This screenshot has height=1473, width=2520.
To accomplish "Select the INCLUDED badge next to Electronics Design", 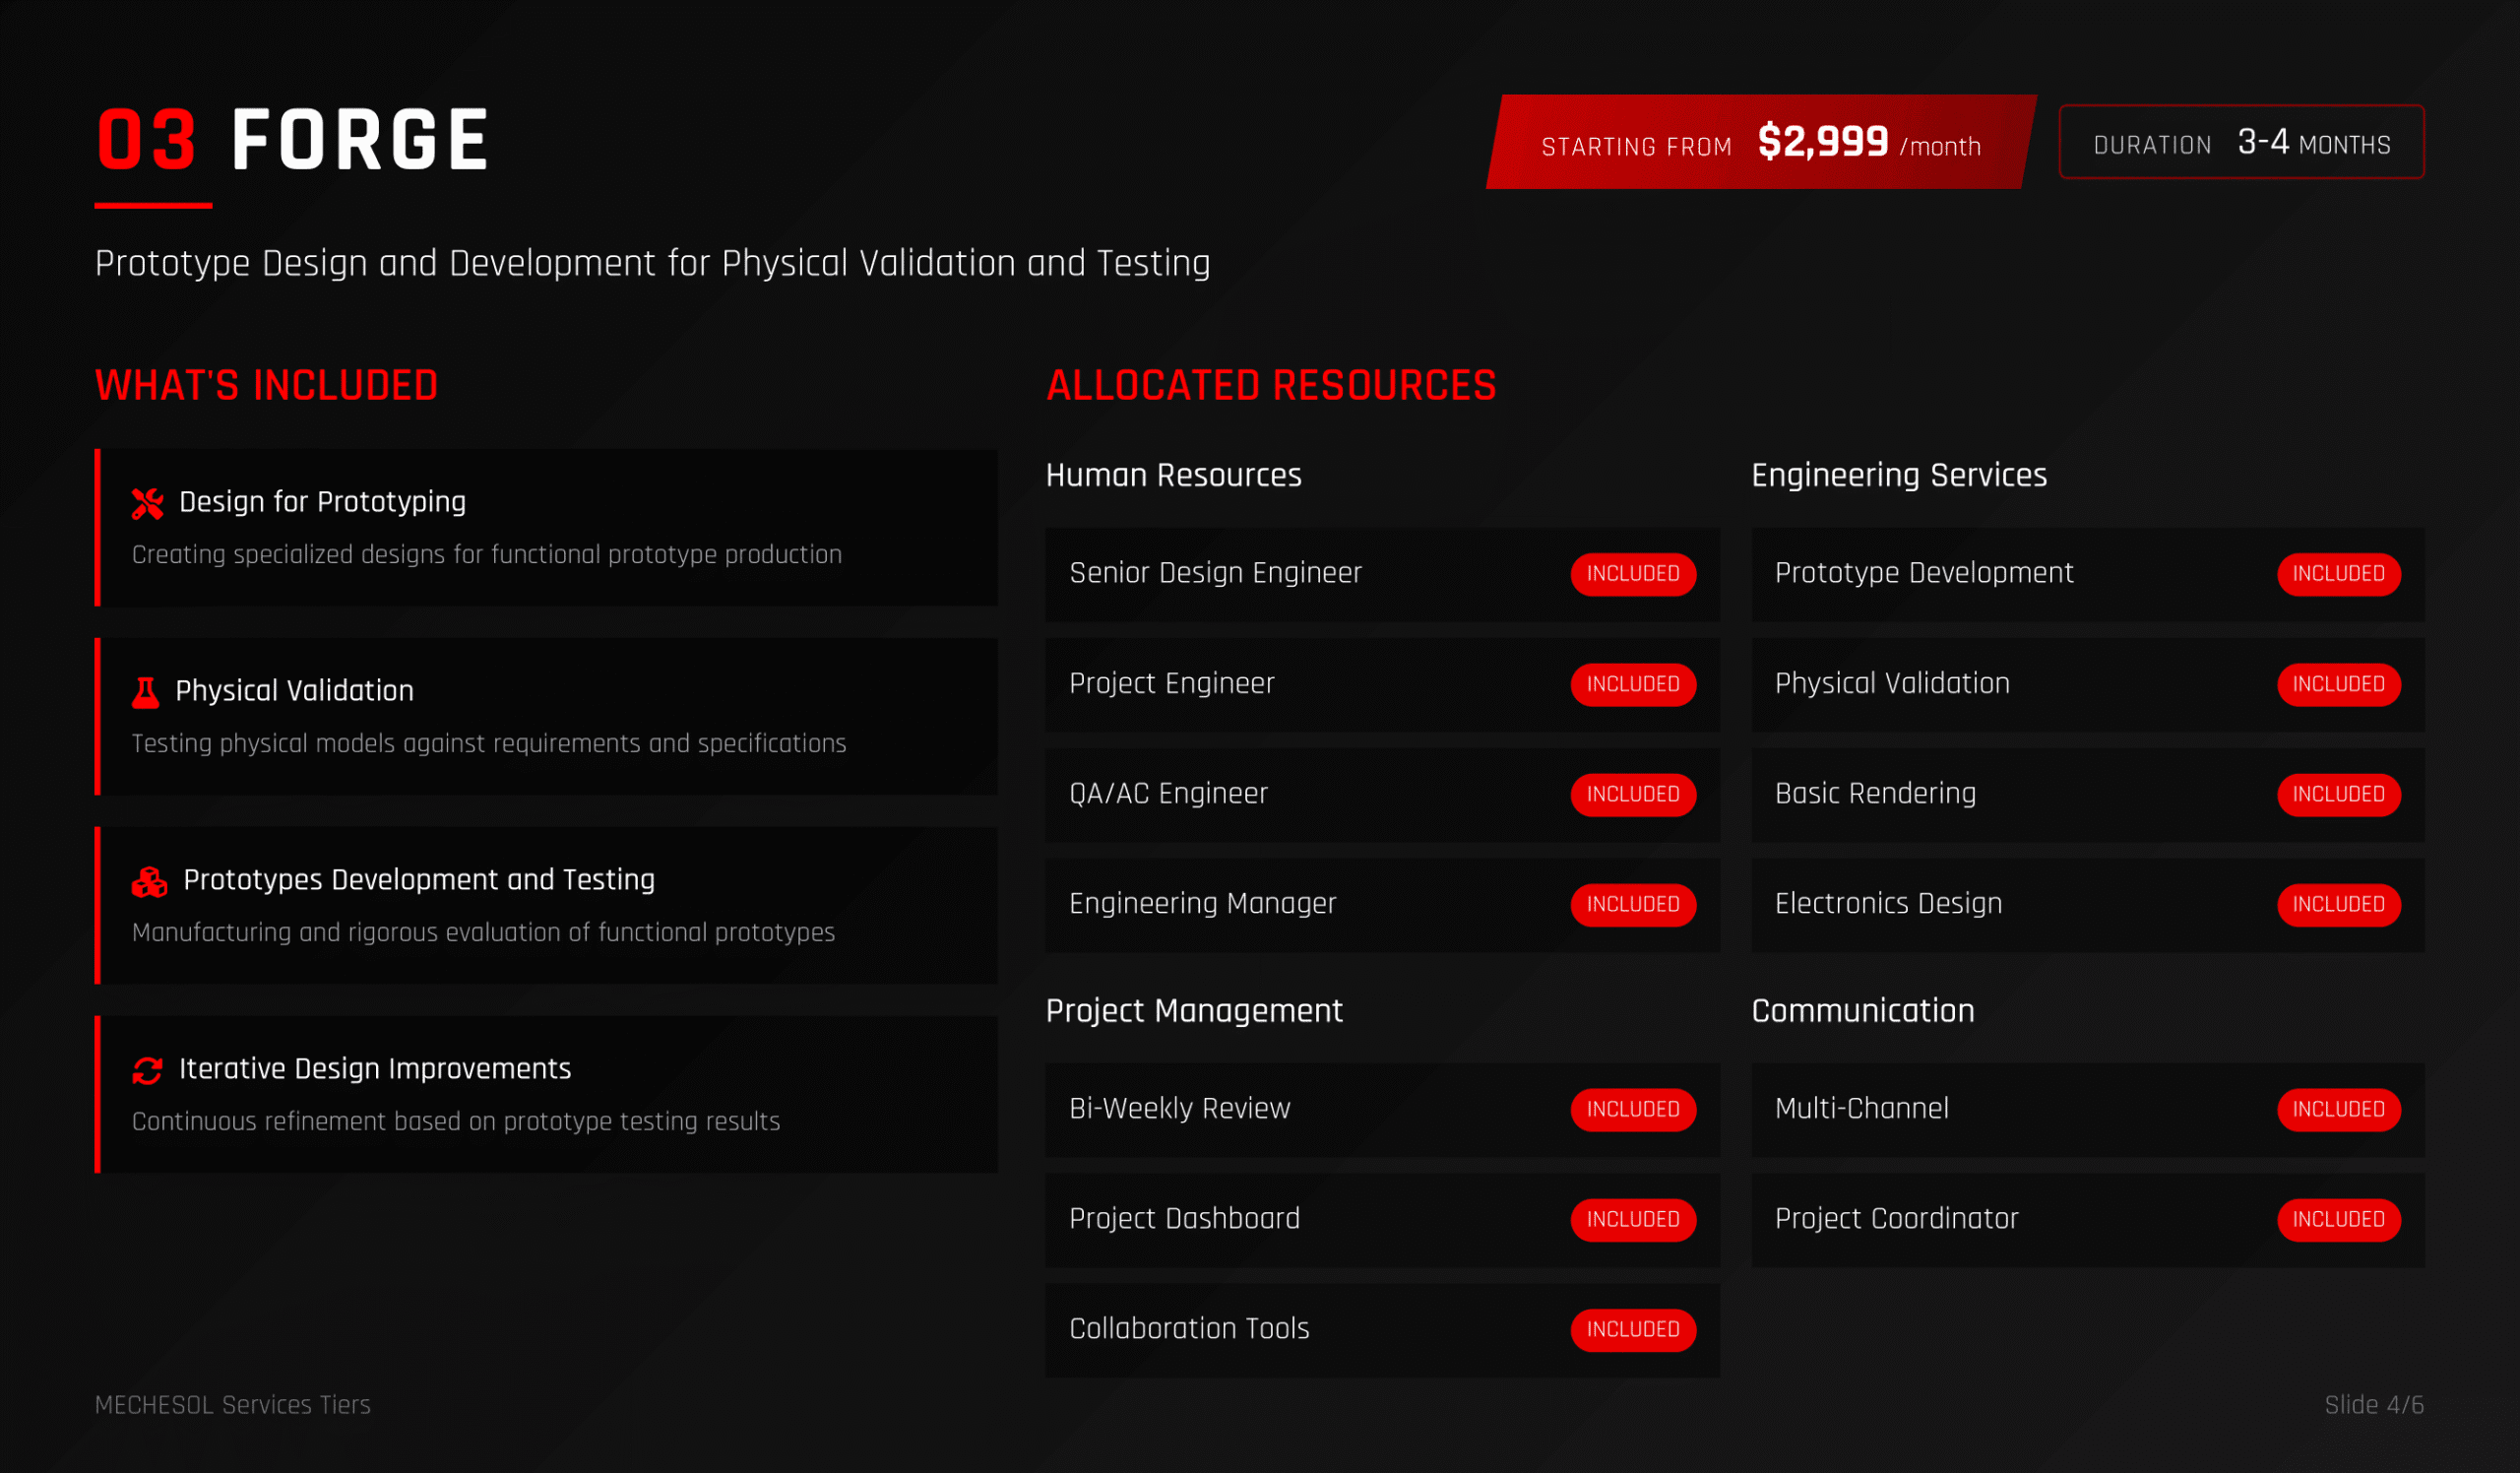I will click(x=2338, y=904).
